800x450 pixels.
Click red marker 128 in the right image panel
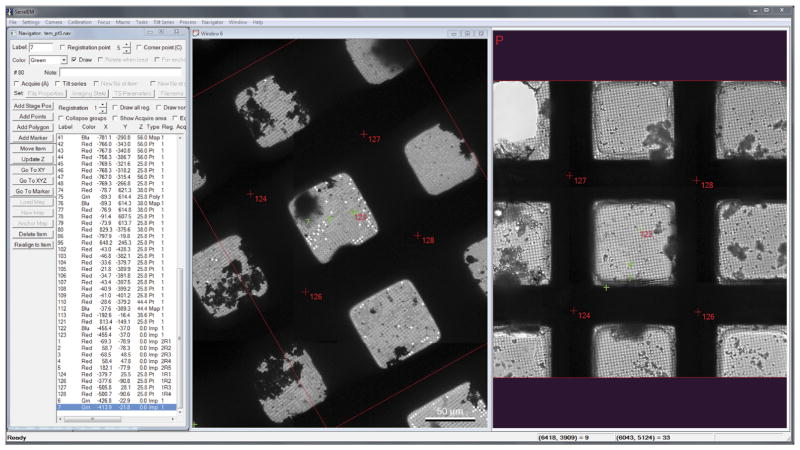(x=697, y=180)
